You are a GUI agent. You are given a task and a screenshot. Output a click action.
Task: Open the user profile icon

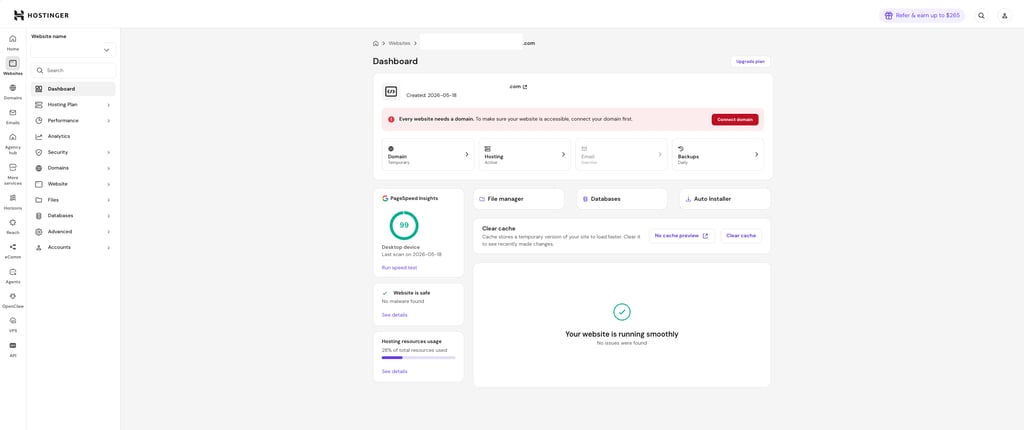tap(1005, 15)
